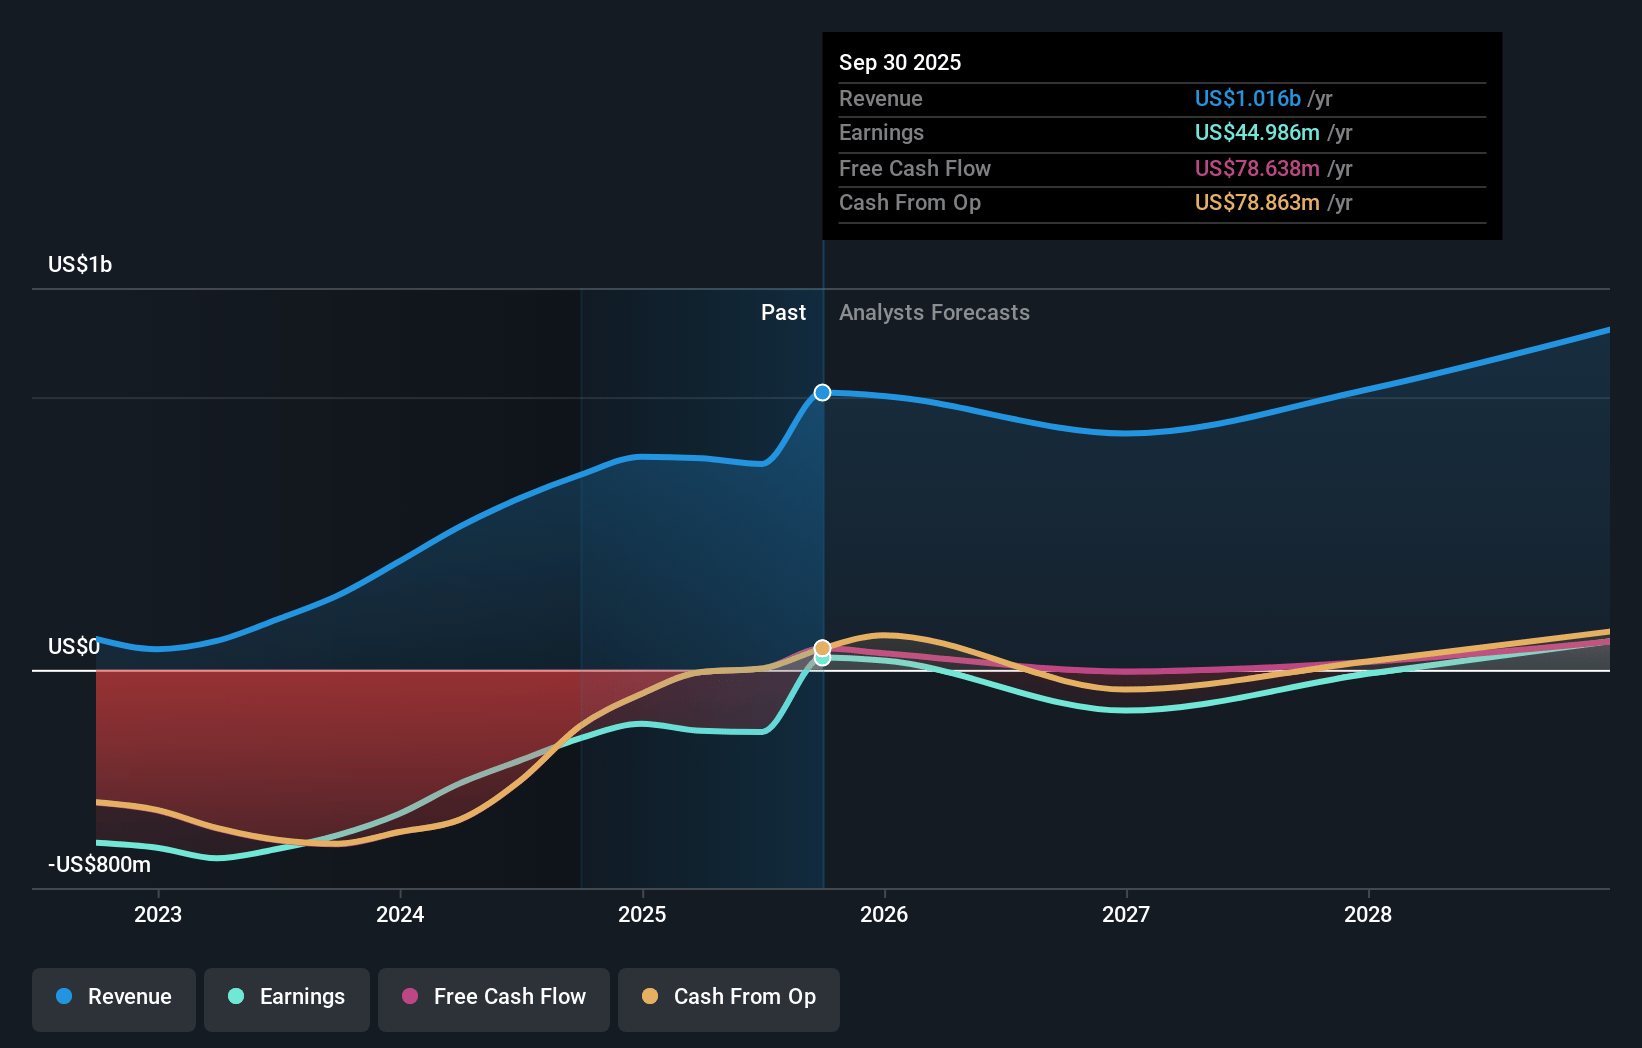This screenshot has width=1642, height=1048.
Task: Toggle the Revenue series in legend
Action: (x=114, y=997)
